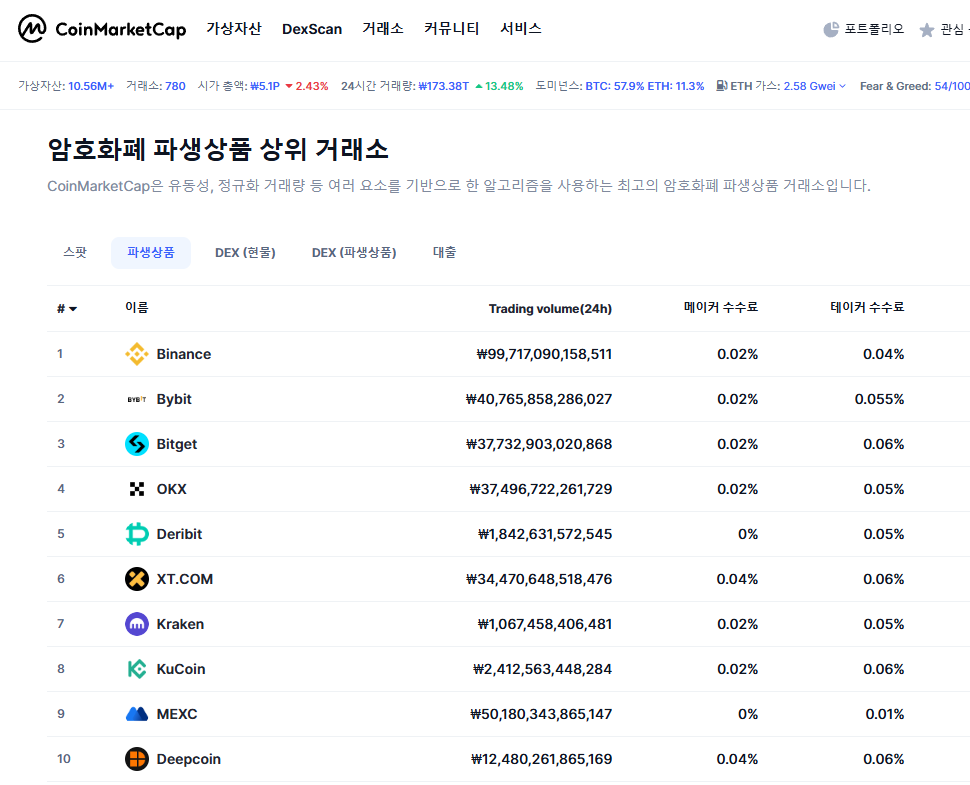Sort by the 이름 column header
Screen dimensions: 970x785
(x=137, y=307)
